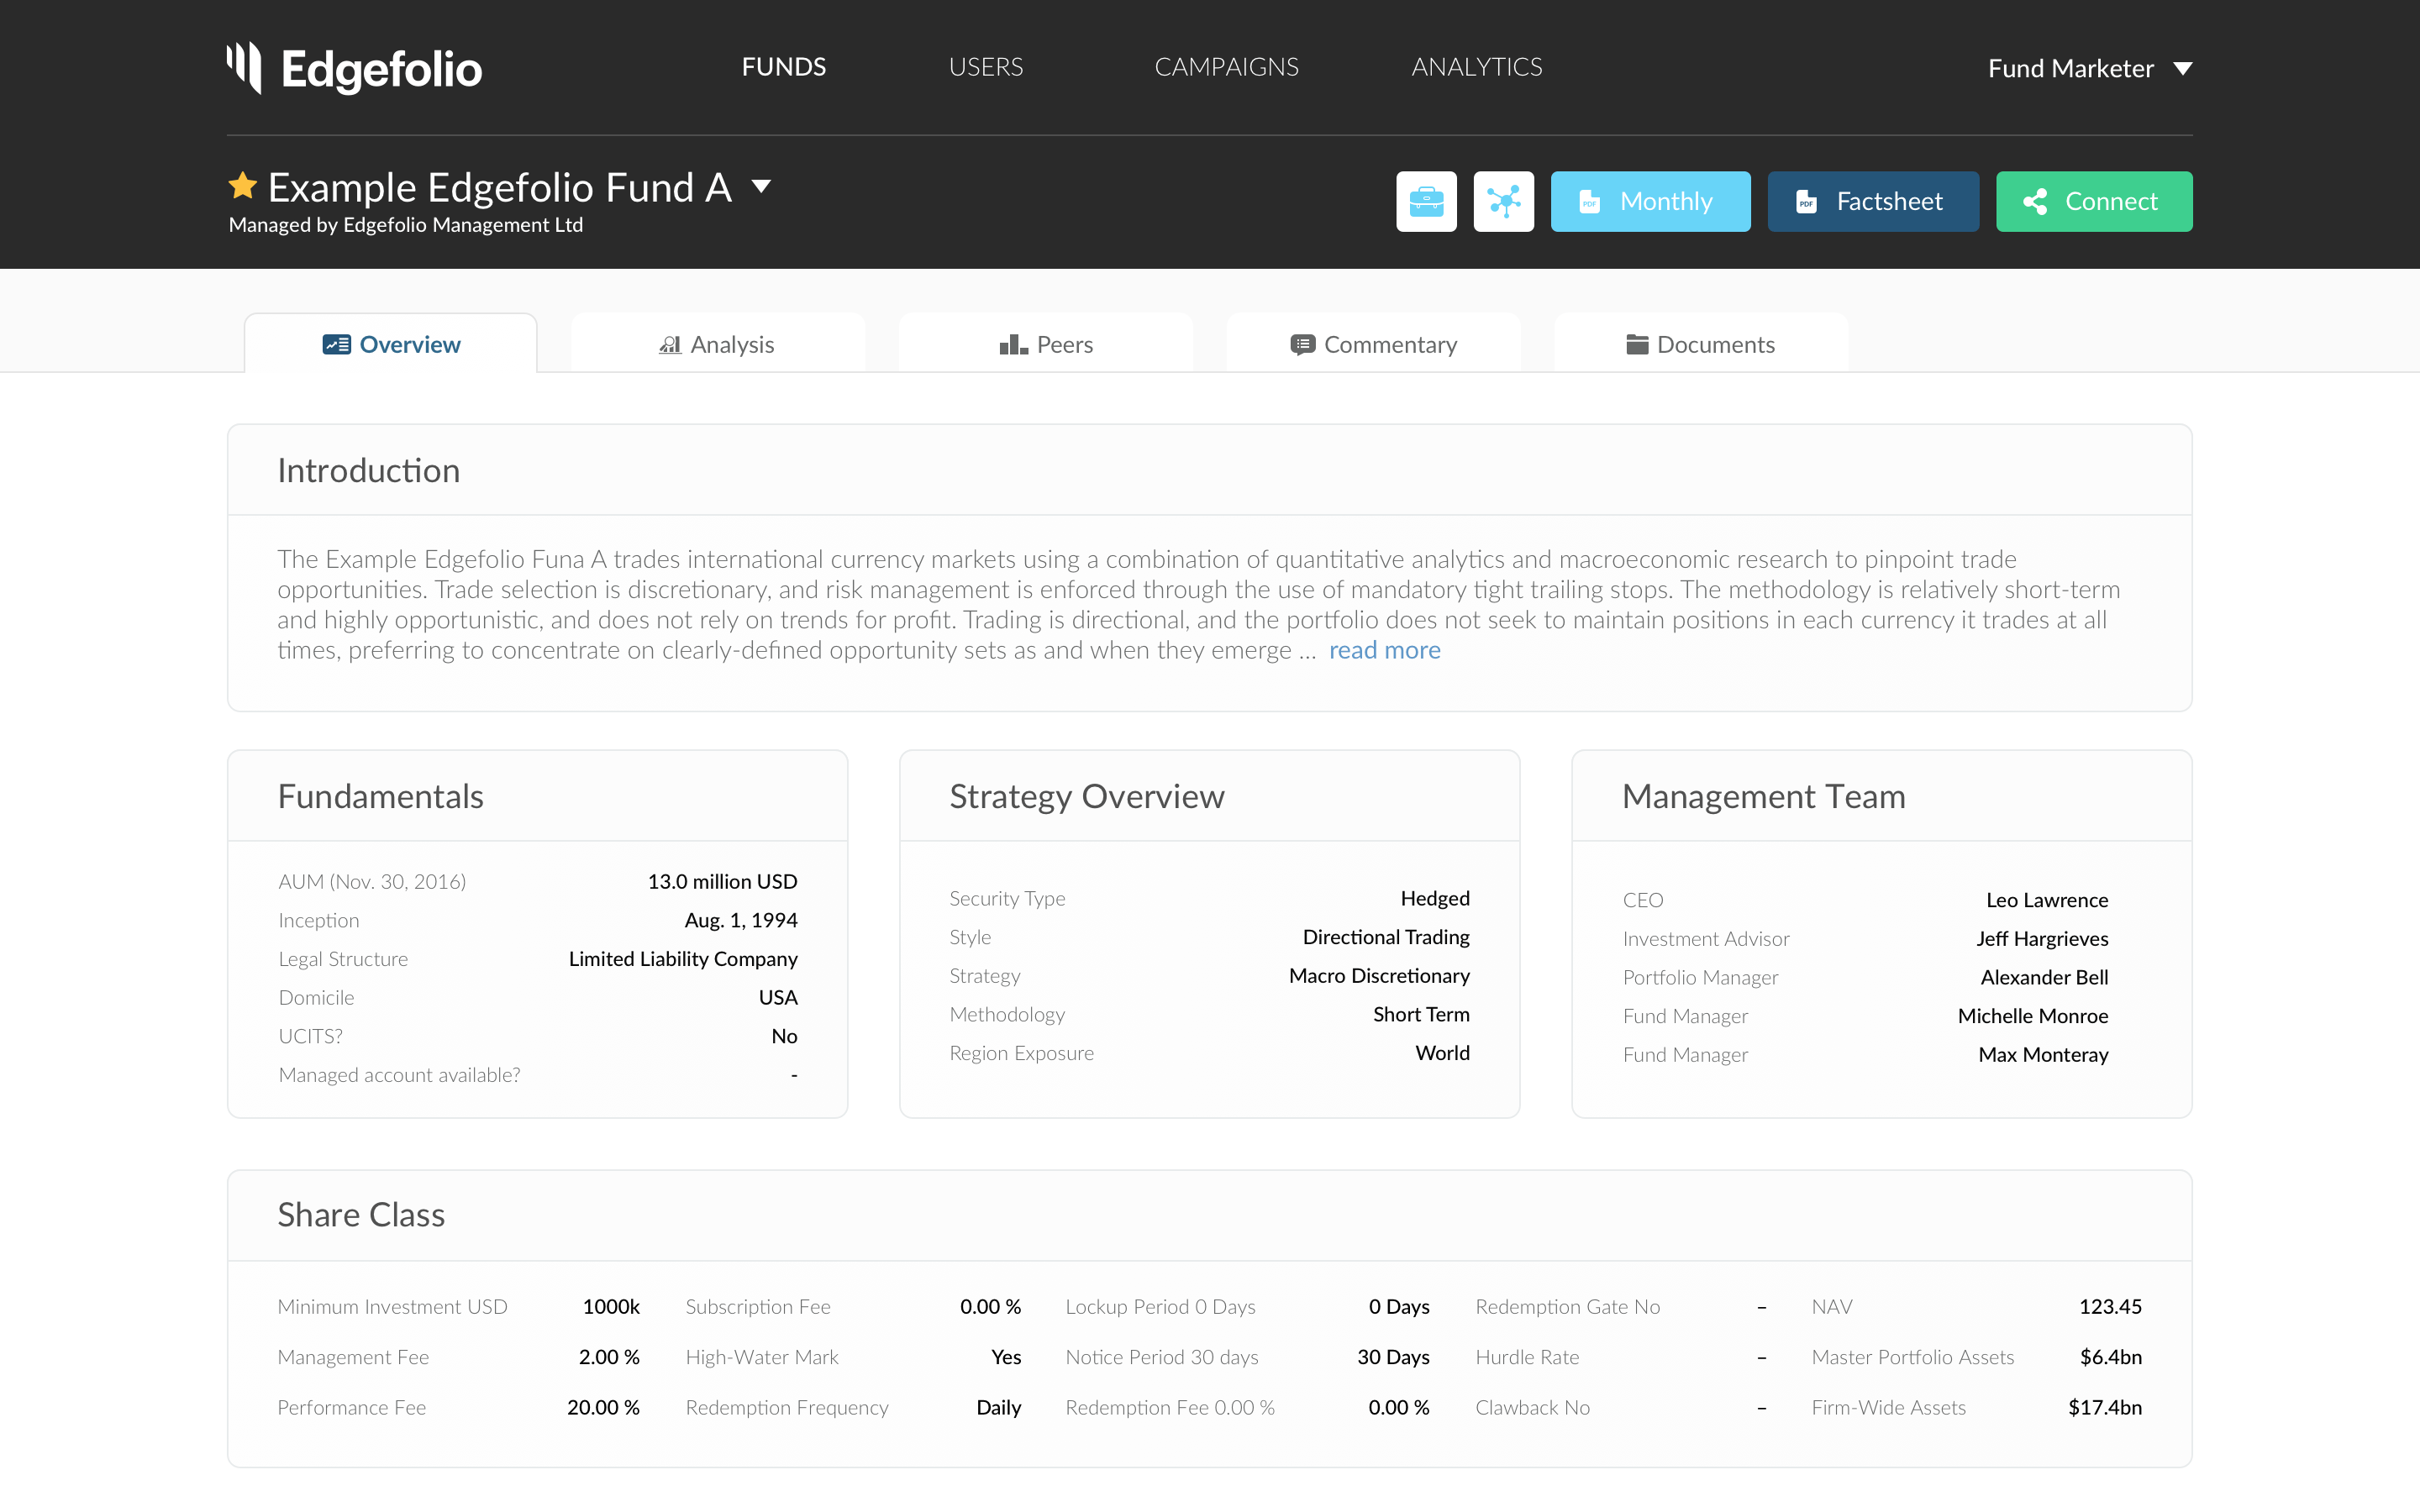Click the Commentary speech bubble icon

click(x=1302, y=345)
